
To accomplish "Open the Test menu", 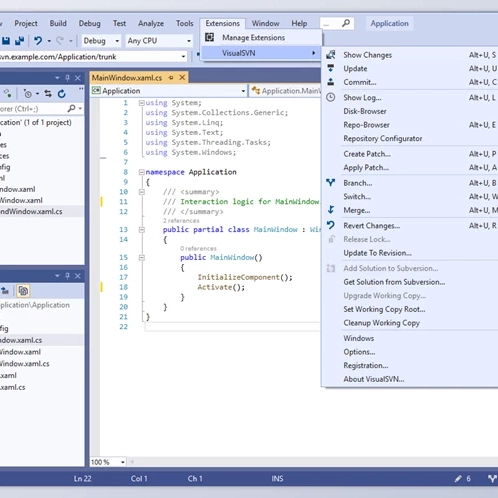I will pyautogui.click(x=119, y=23).
